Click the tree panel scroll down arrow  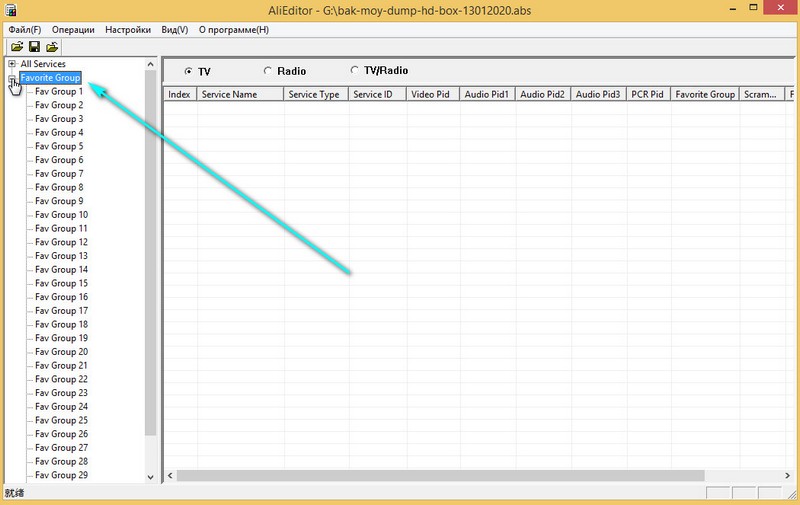click(151, 477)
